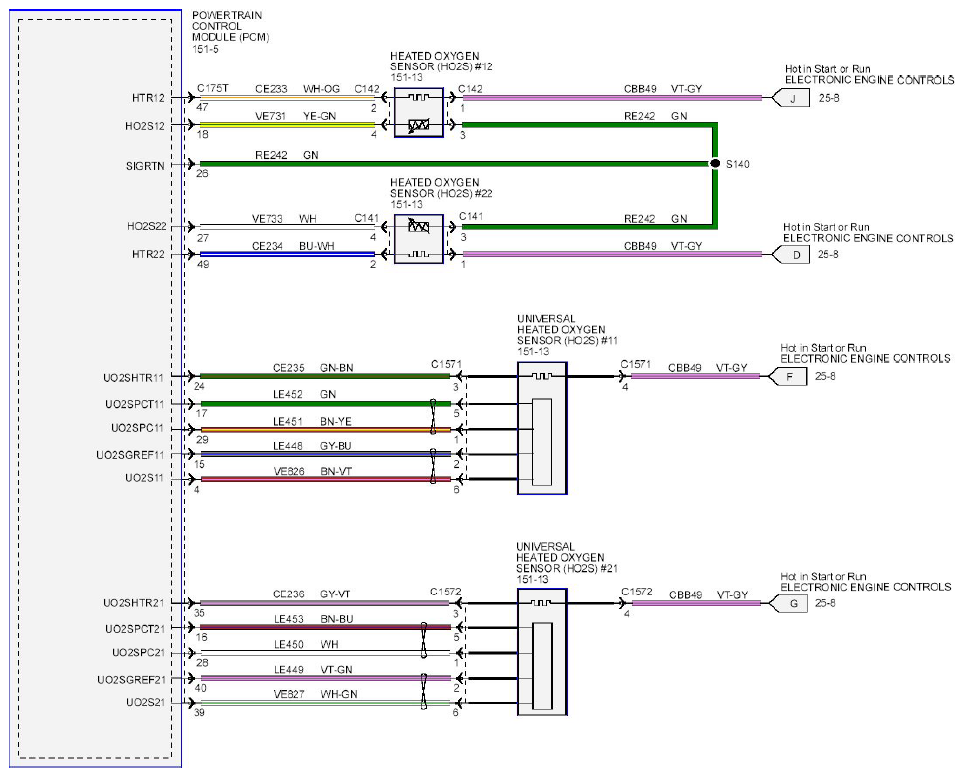The image size is (964, 777).
Task: Click the UO2SHTR11 pin label
Action: [x=133, y=377]
